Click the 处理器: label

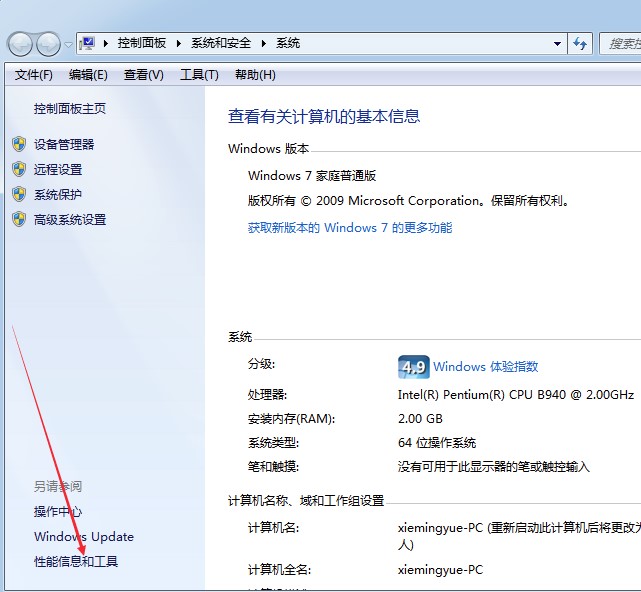tap(267, 395)
